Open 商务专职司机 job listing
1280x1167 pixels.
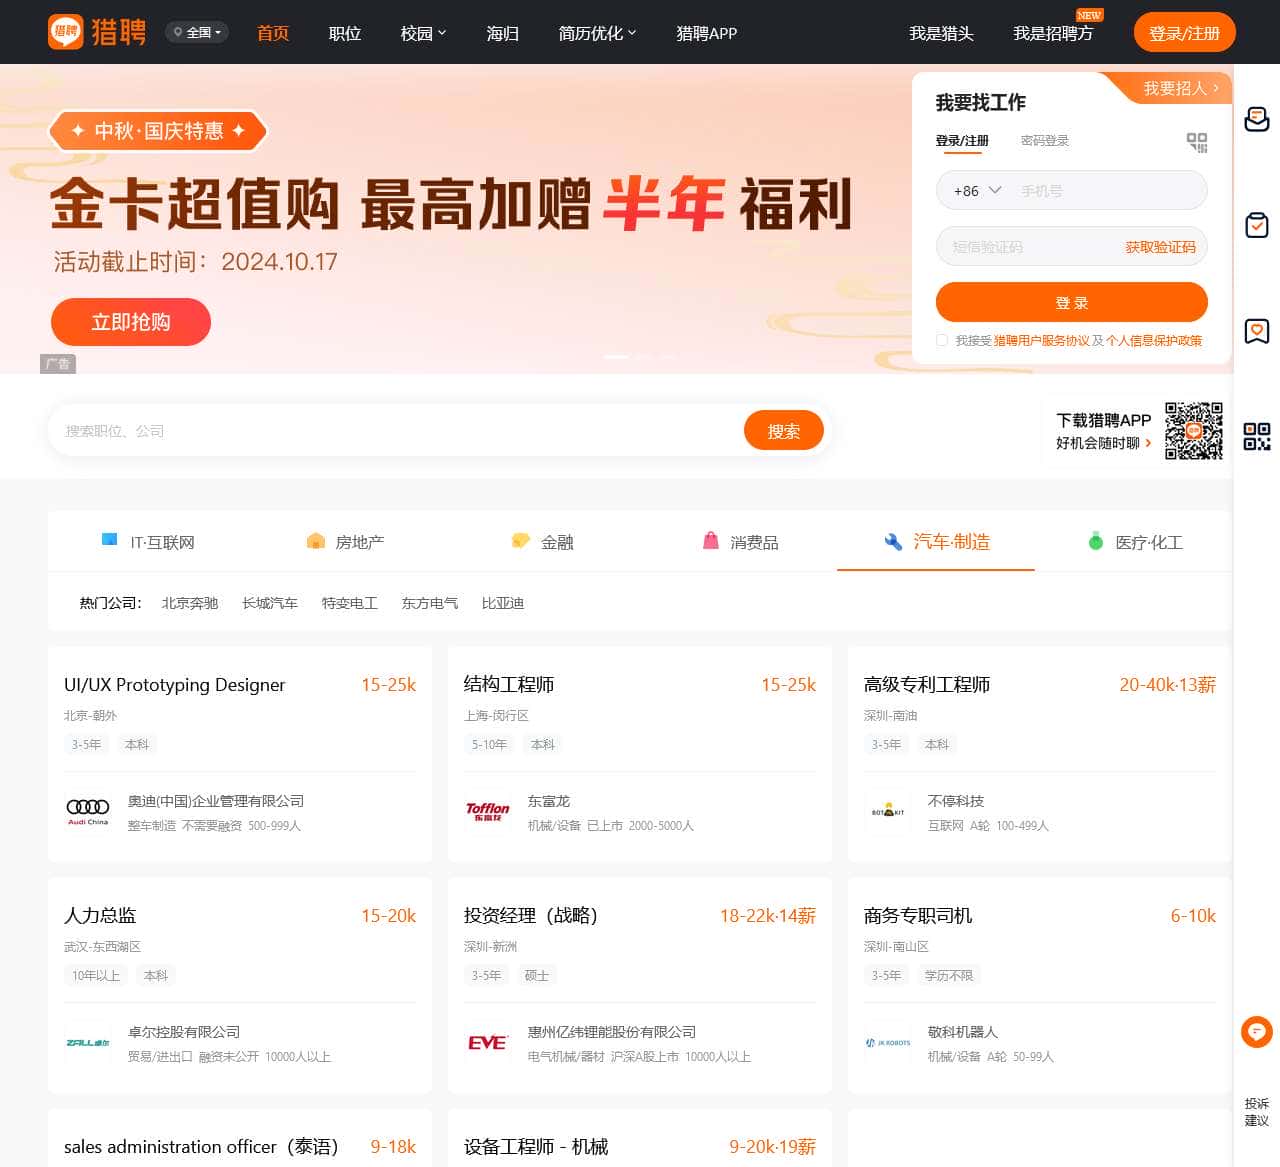coord(918,916)
